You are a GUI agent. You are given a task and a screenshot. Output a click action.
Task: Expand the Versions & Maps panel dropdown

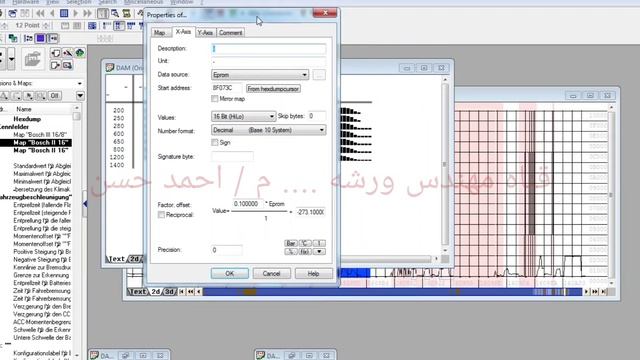click(80, 83)
